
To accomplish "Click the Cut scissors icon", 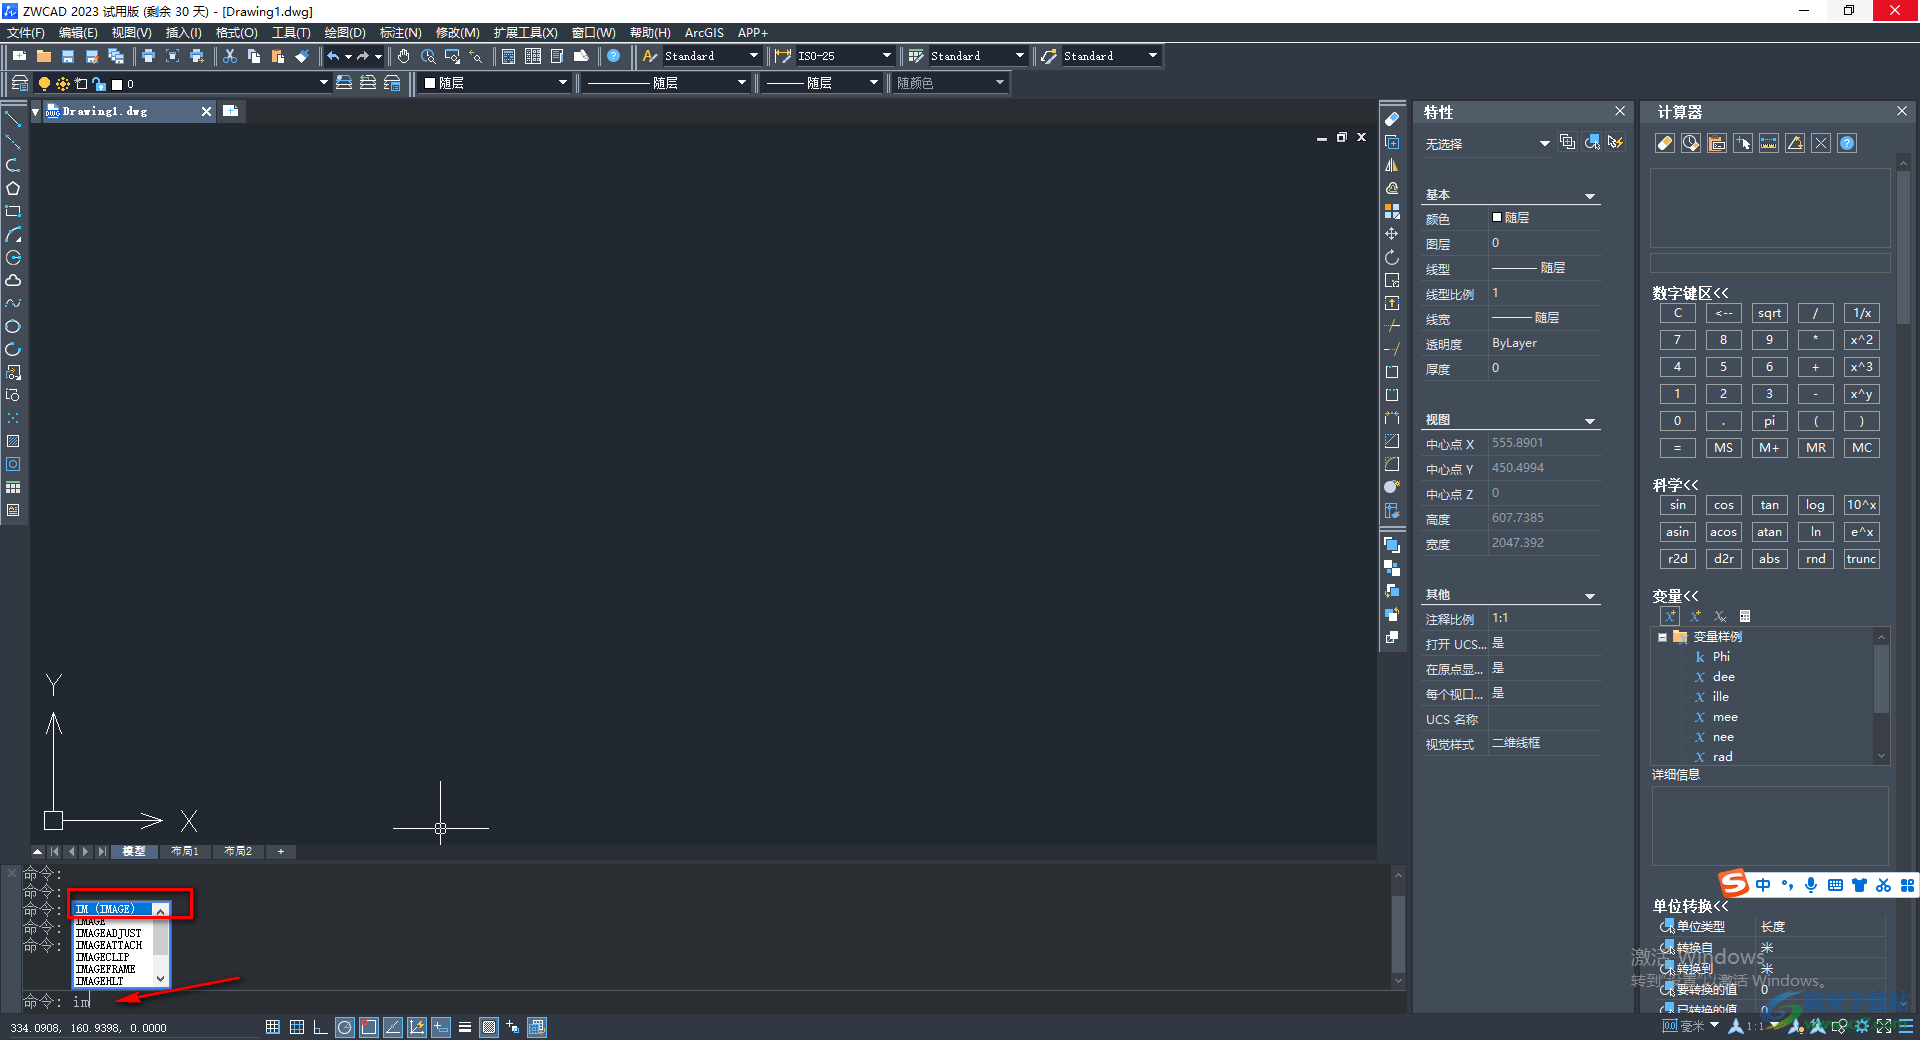I will 230,56.
